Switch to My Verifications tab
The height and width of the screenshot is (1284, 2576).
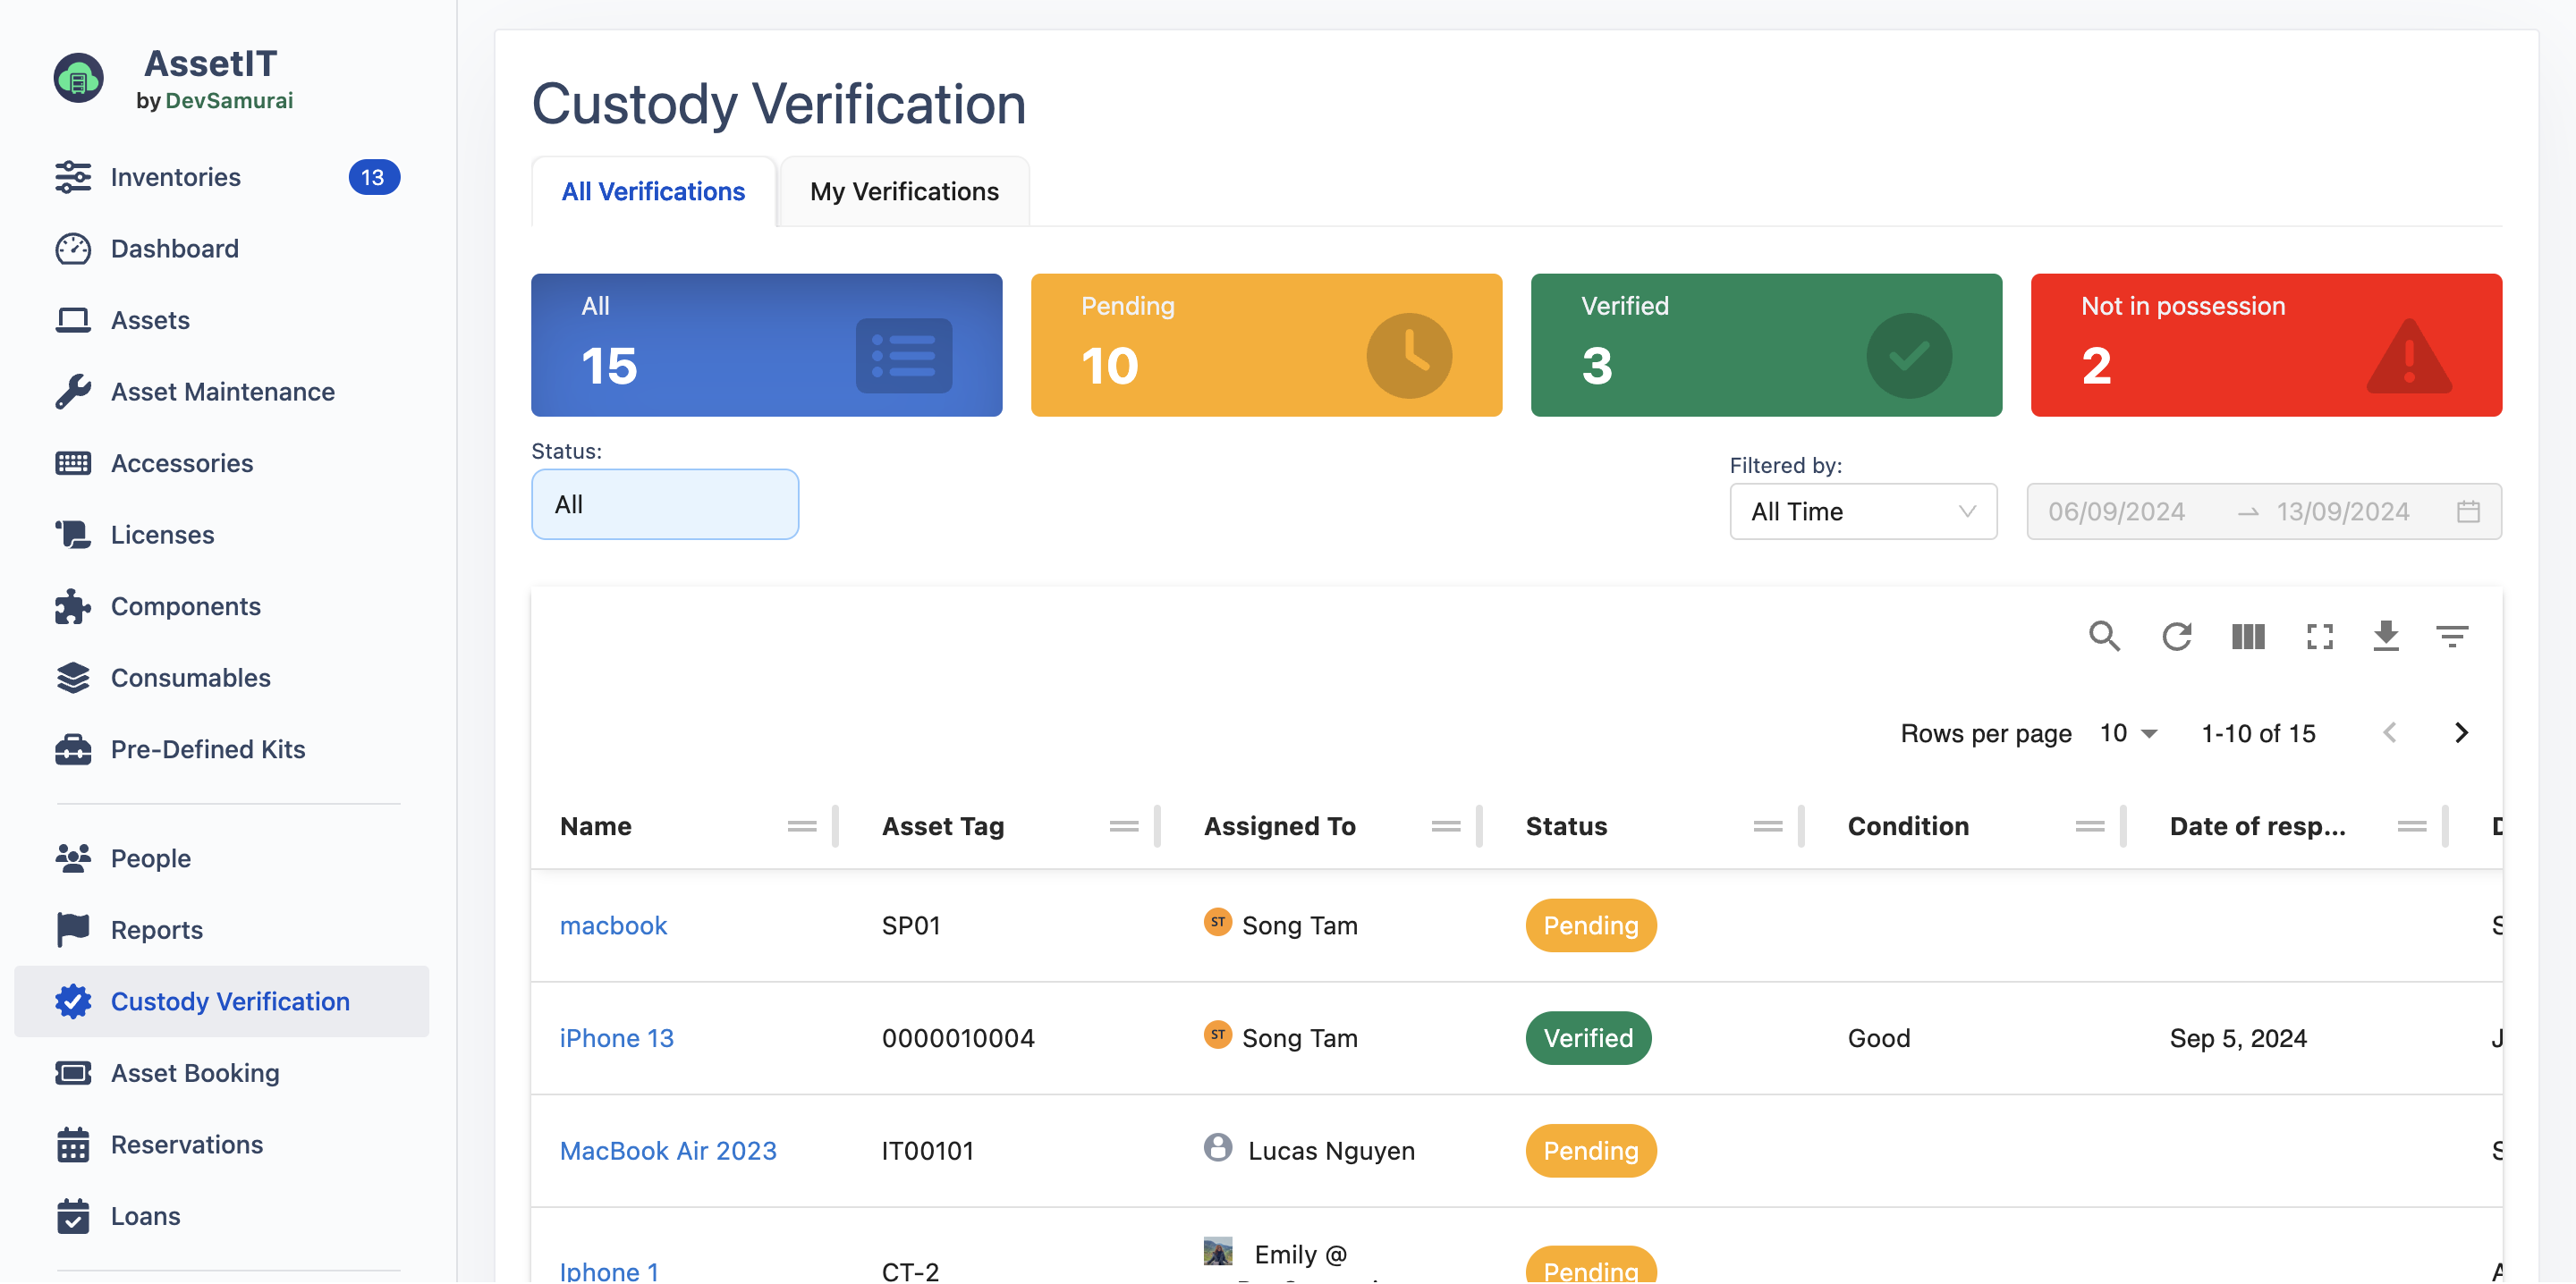pos(903,191)
